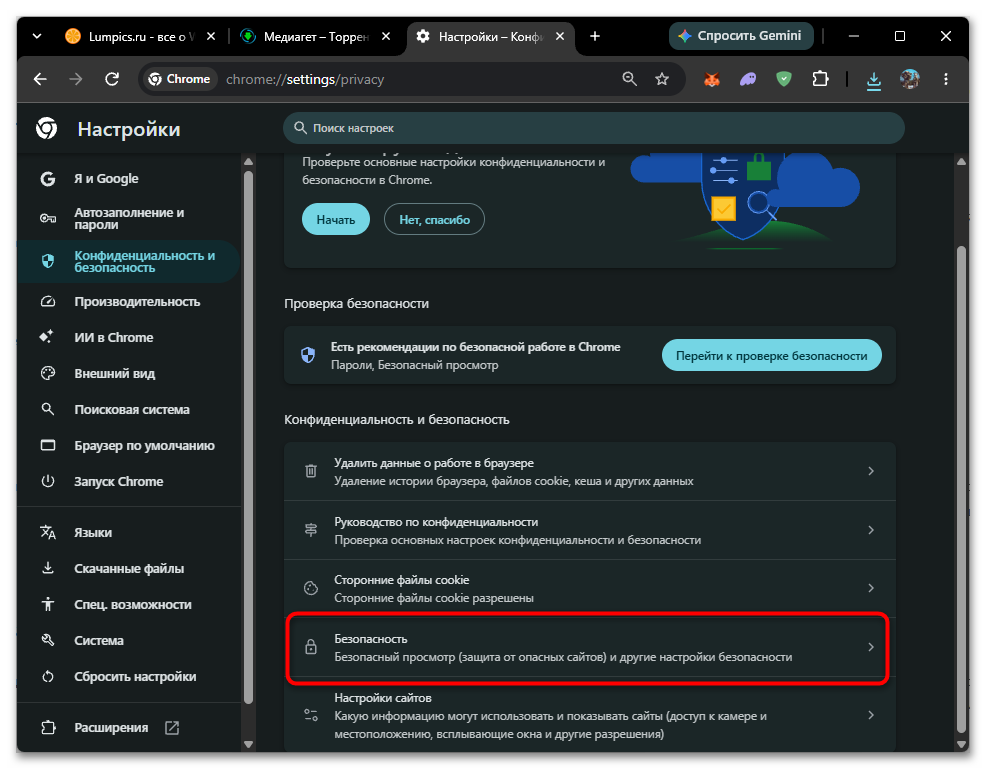This screenshot has height=769, width=986.
Task: Expand Сторонние файлы cookie row
Action: [590, 589]
